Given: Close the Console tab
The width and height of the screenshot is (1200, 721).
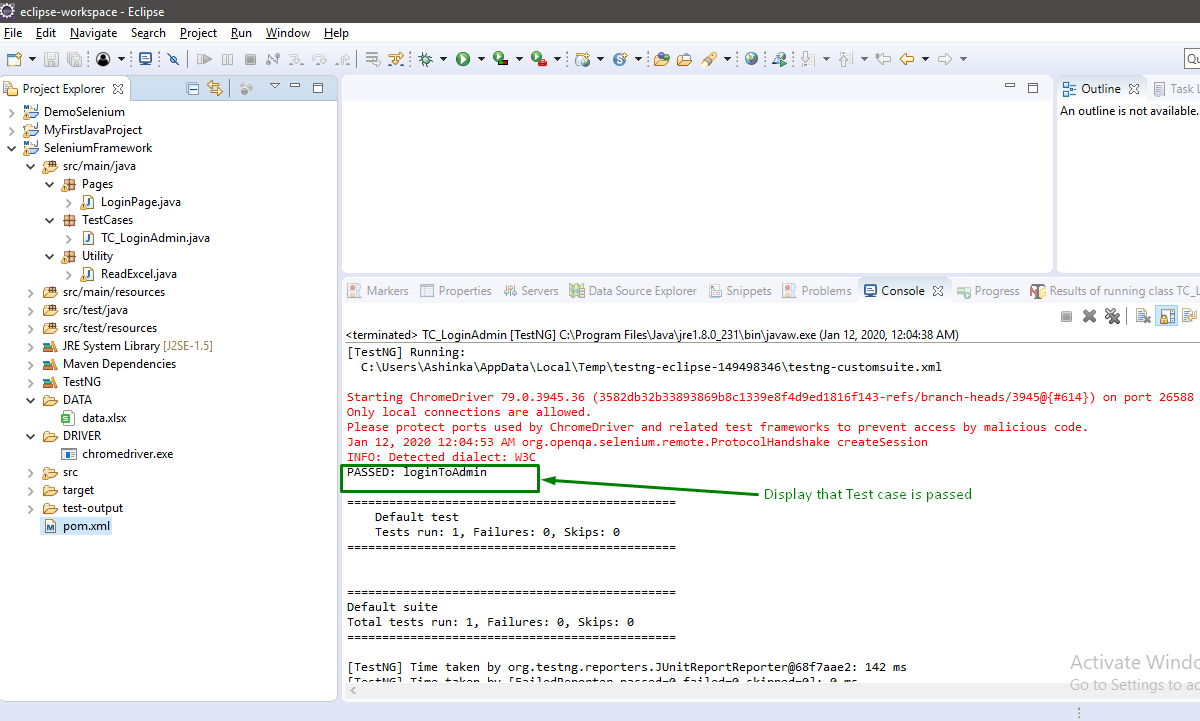Looking at the screenshot, I should tap(938, 291).
